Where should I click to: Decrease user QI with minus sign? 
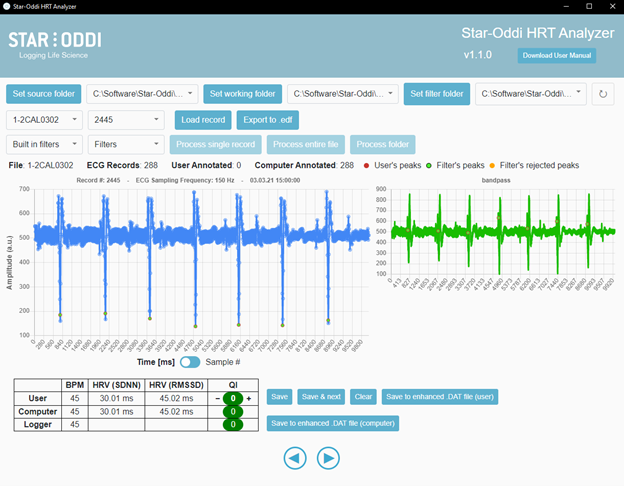point(218,398)
